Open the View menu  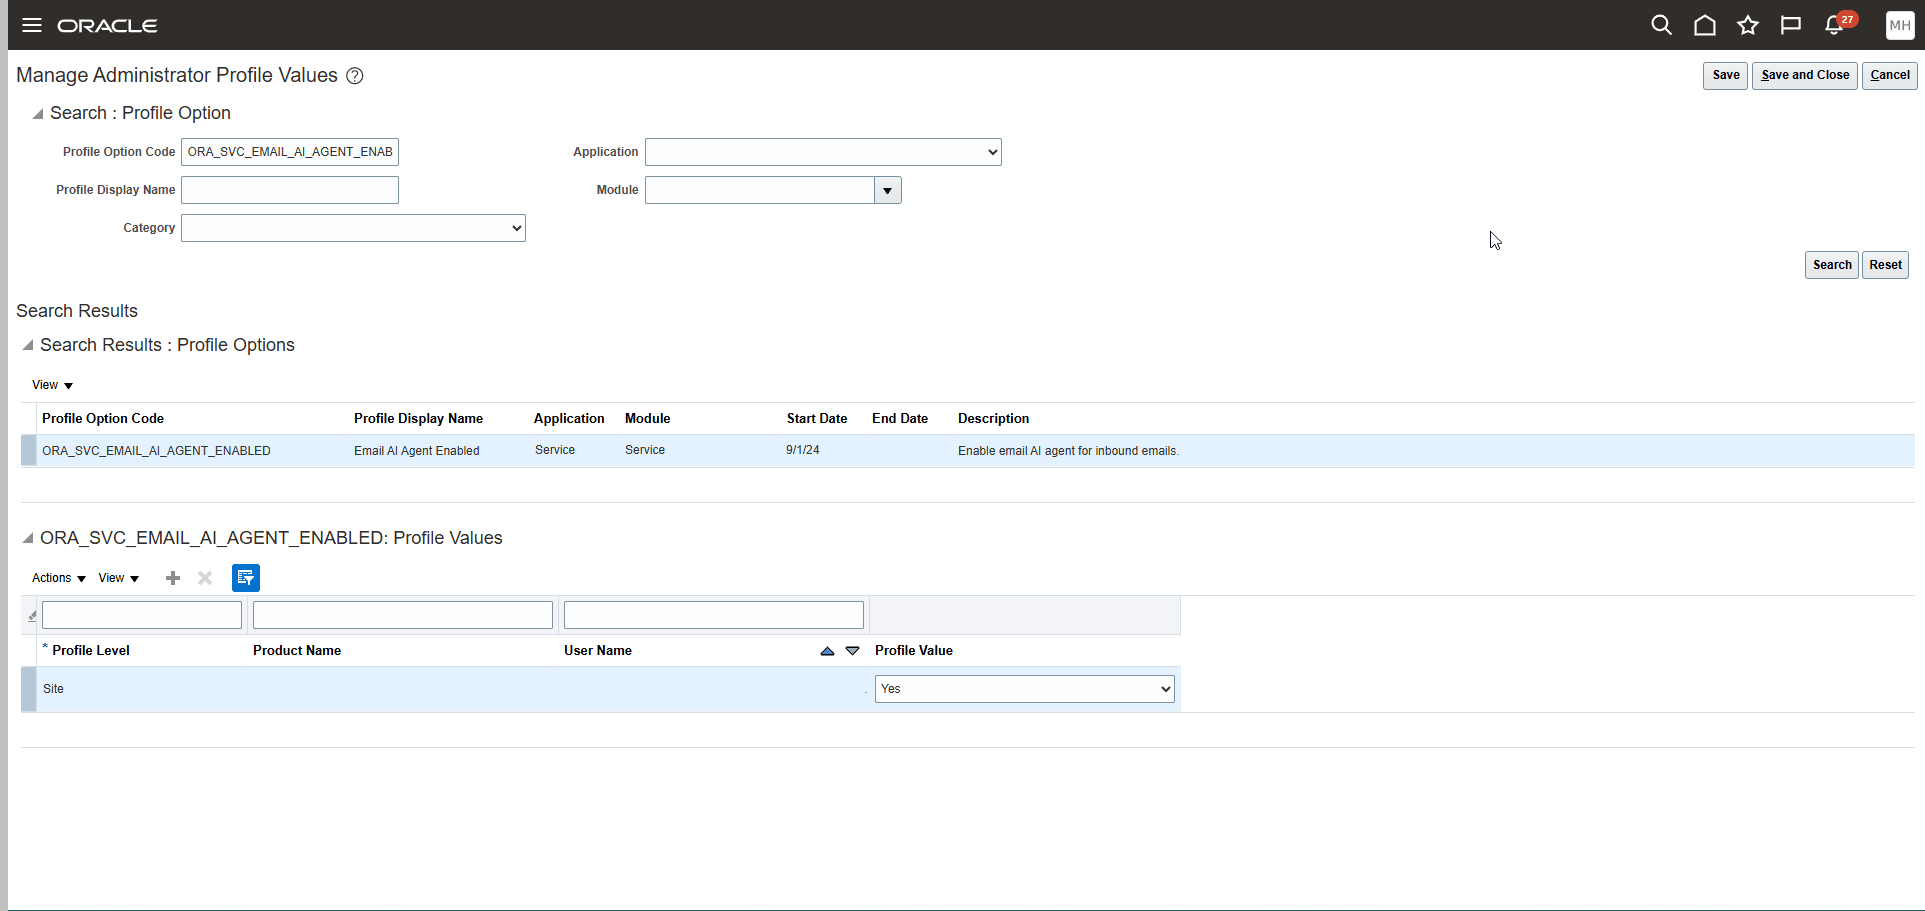118,578
